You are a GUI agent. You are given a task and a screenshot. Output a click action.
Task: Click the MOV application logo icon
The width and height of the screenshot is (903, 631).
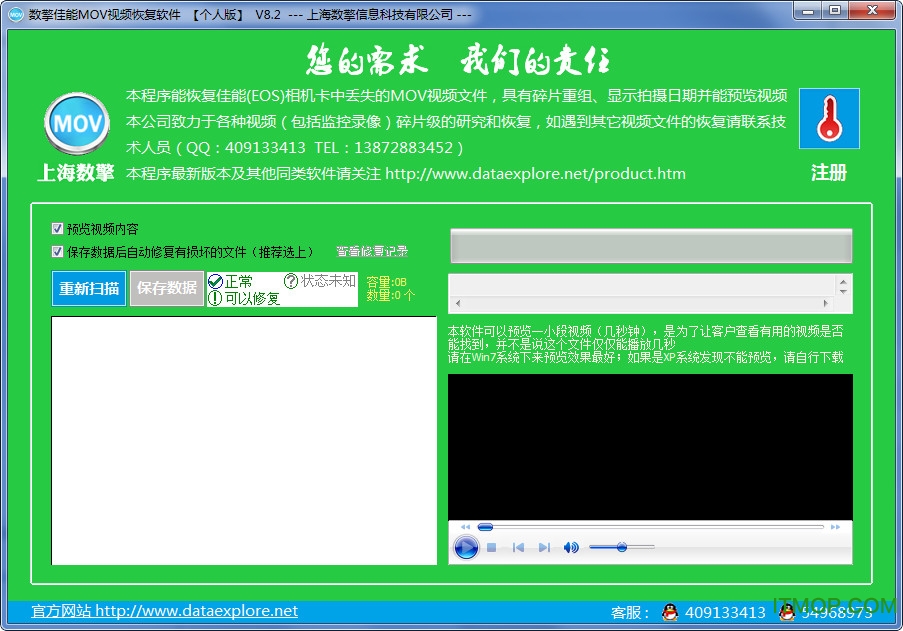point(76,120)
